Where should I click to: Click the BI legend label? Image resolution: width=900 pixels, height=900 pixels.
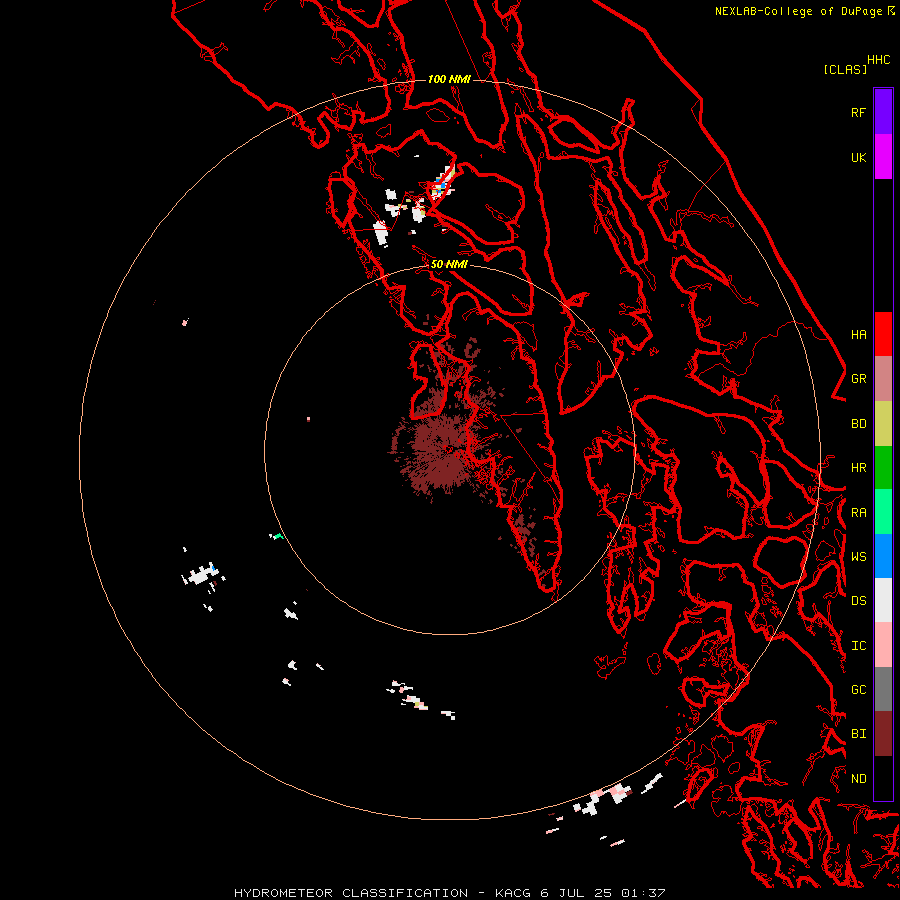pos(858,734)
